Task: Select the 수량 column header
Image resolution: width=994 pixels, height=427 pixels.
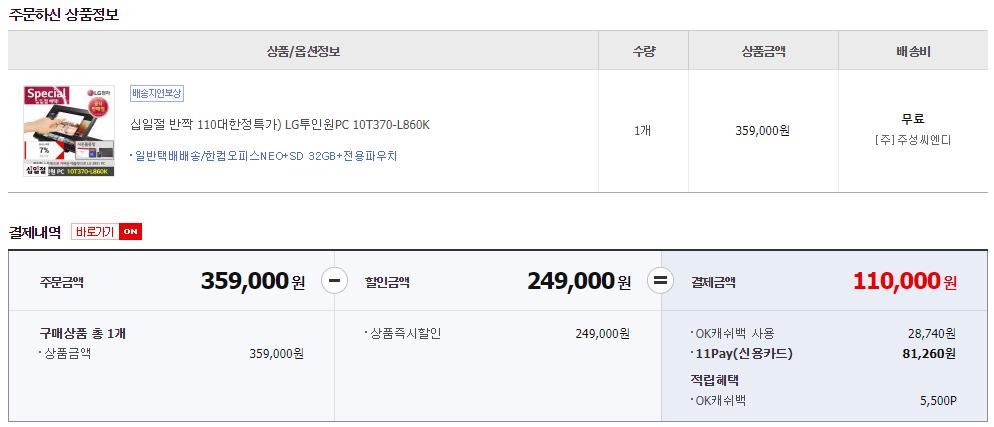Action: (645, 51)
